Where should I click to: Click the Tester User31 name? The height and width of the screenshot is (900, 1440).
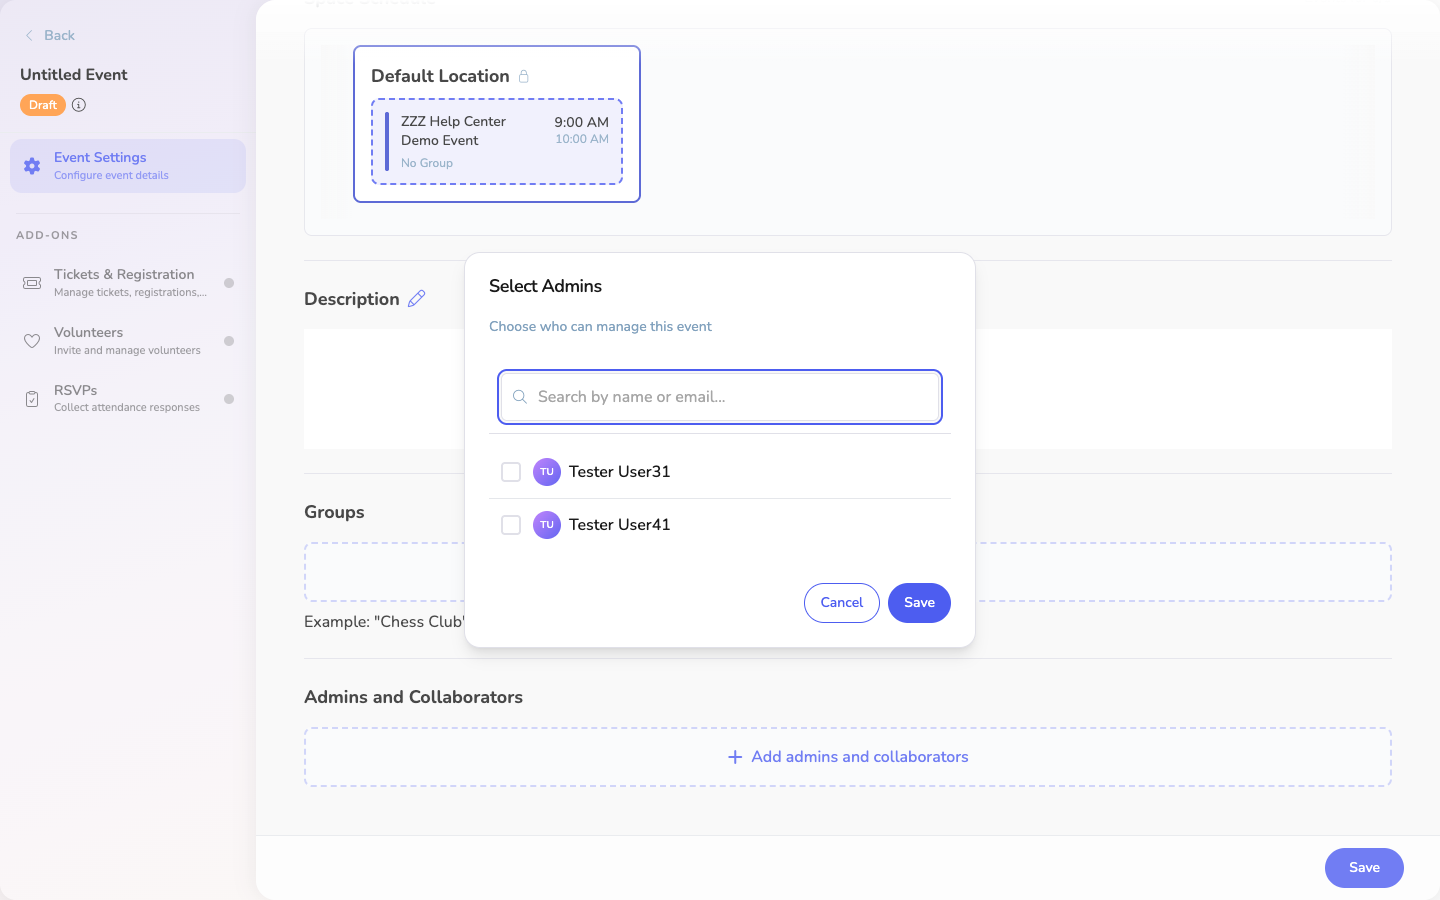pos(619,472)
